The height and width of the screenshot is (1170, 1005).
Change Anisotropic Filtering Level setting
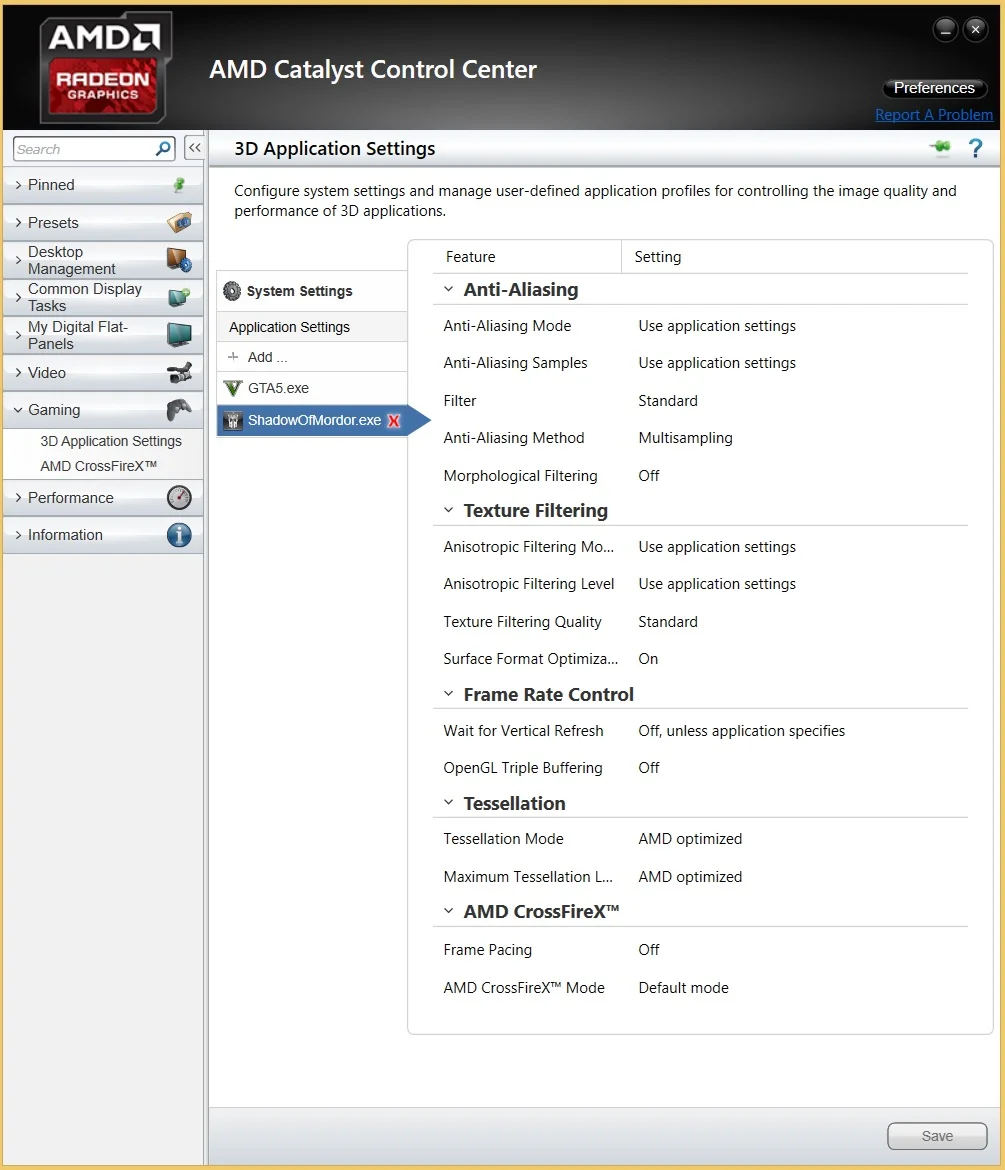tap(717, 584)
